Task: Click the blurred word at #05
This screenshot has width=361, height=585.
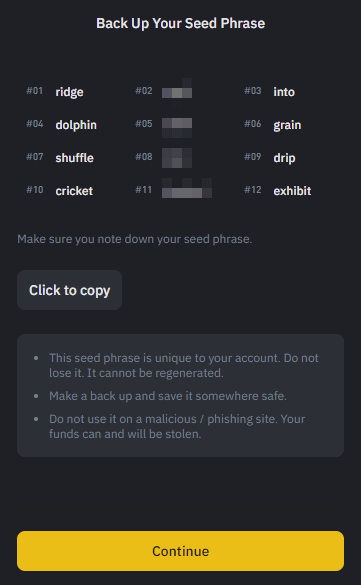Action: tap(177, 127)
